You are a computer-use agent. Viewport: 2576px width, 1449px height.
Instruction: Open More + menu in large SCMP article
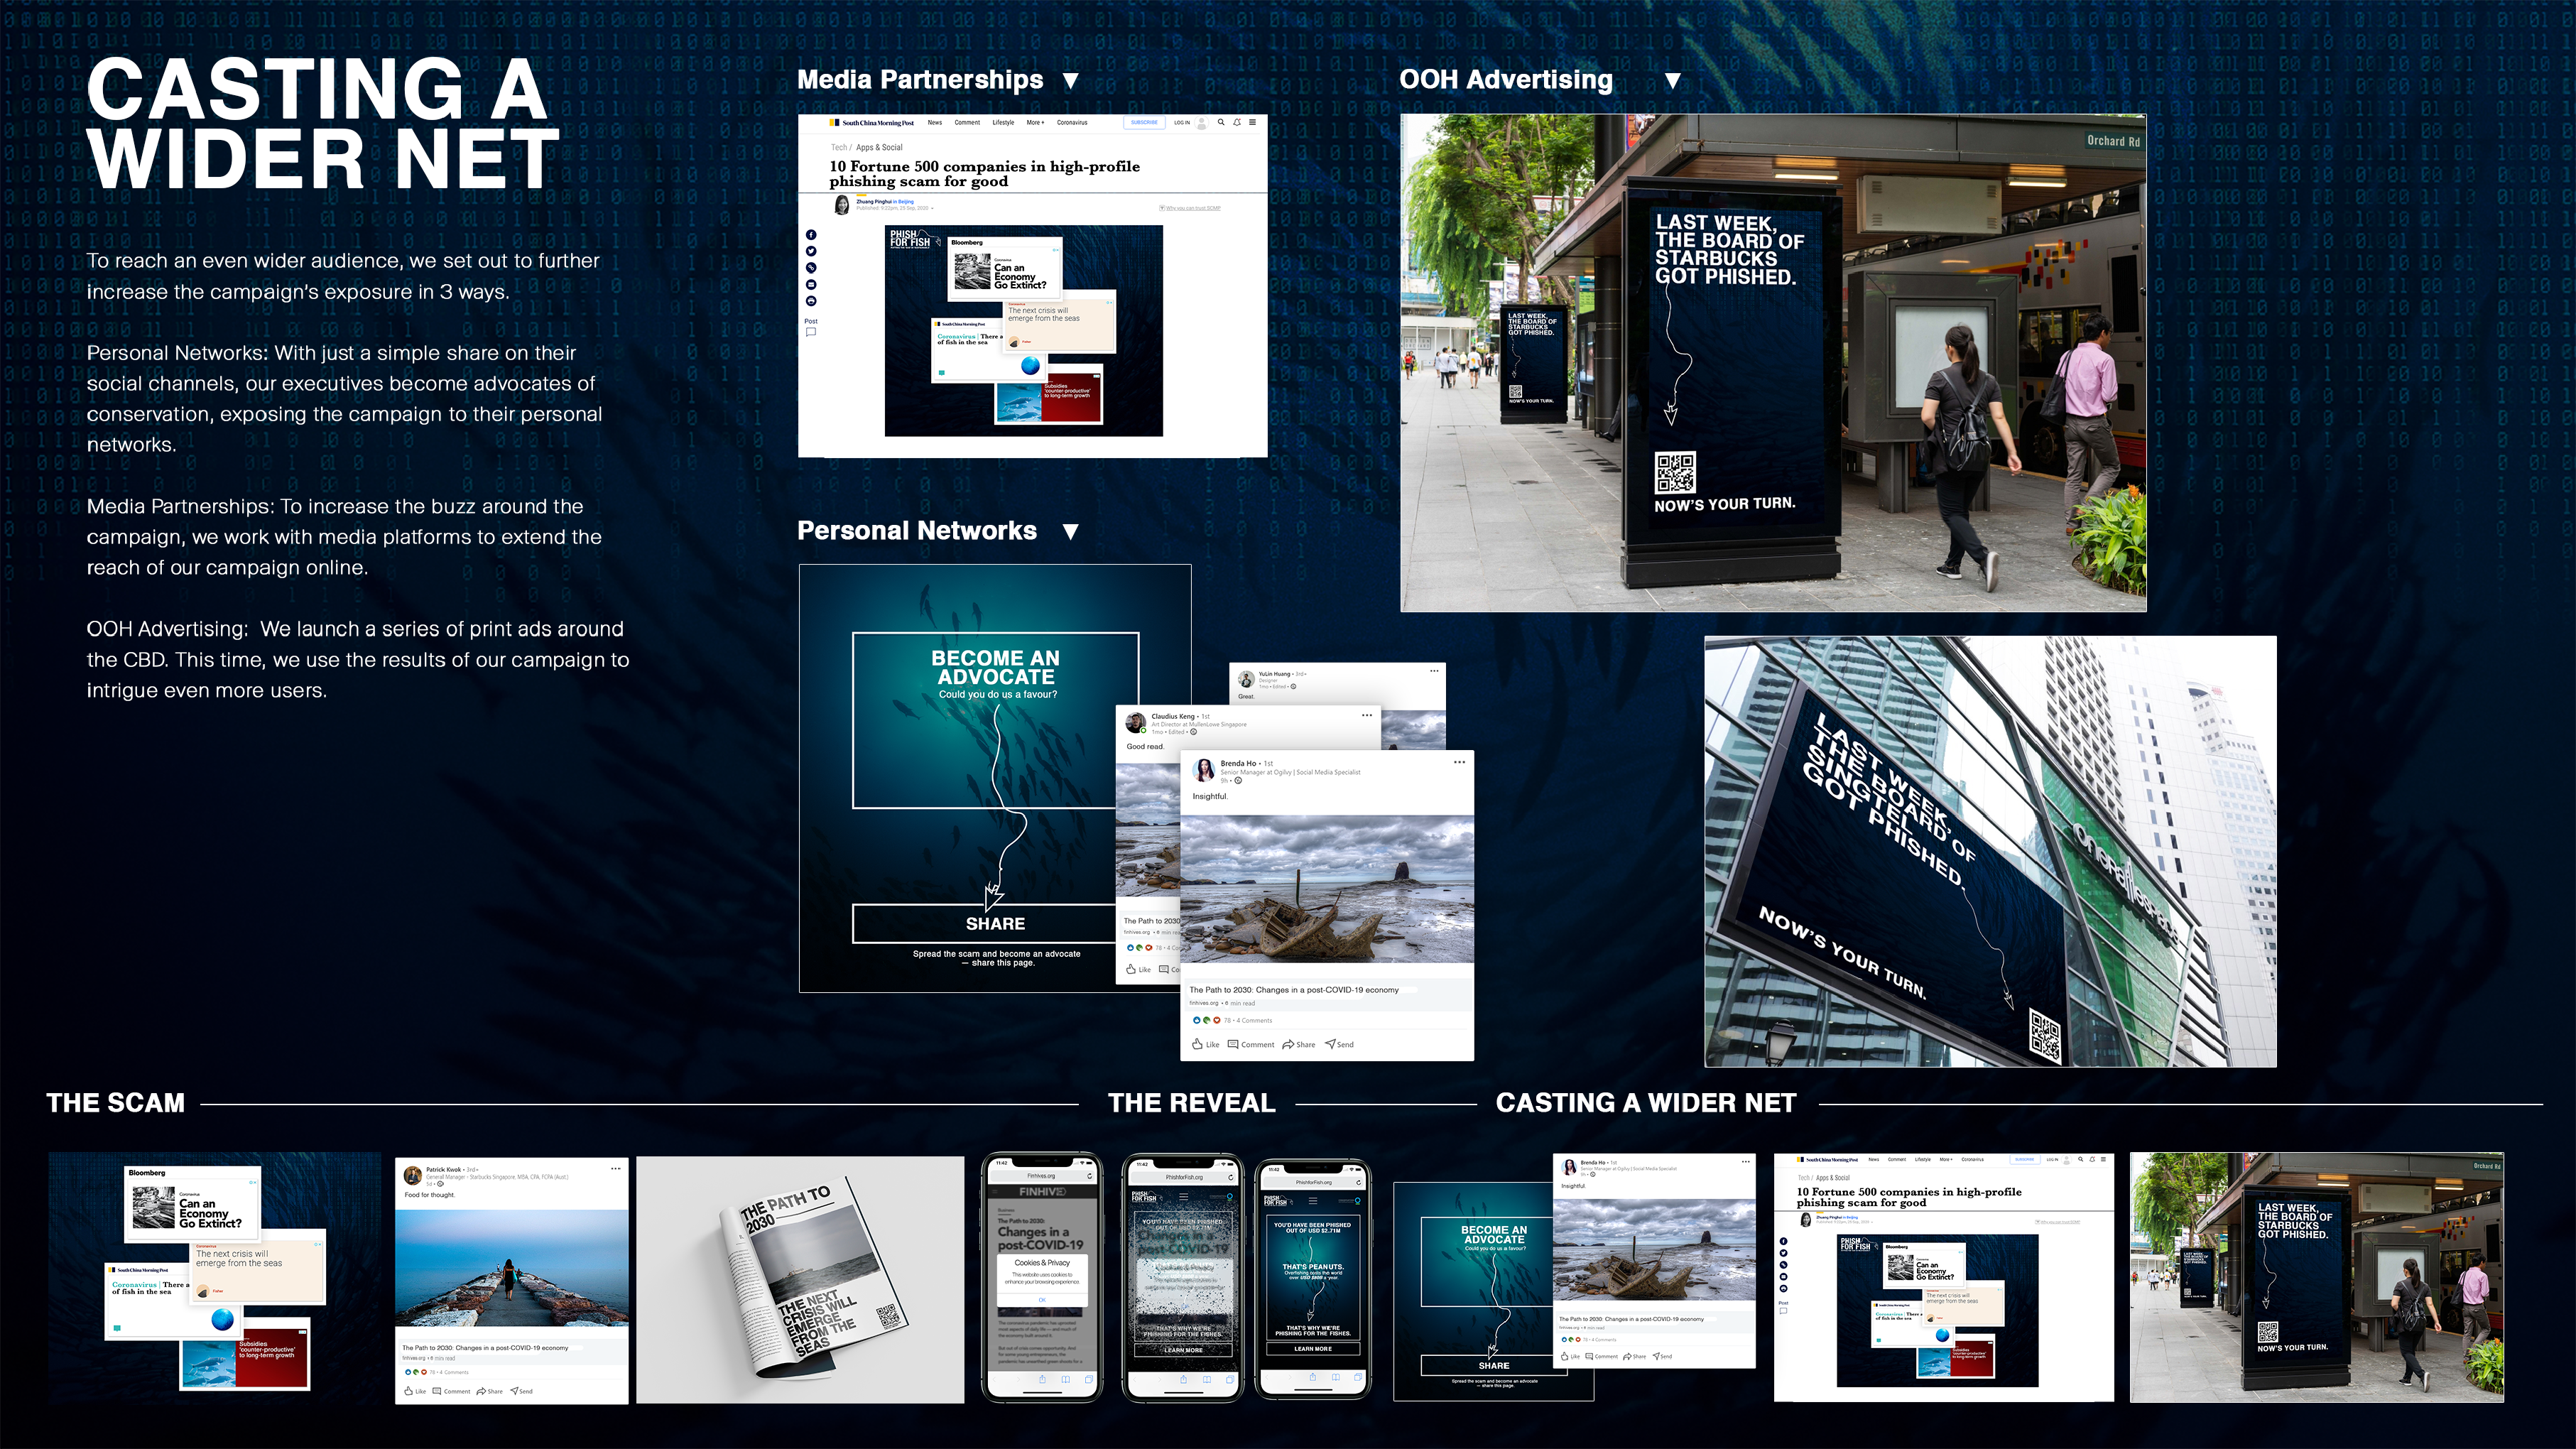(1035, 123)
